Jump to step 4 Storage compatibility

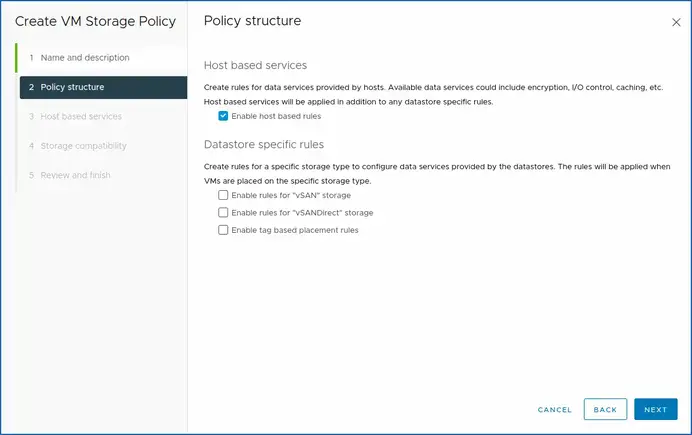[x=83, y=146]
